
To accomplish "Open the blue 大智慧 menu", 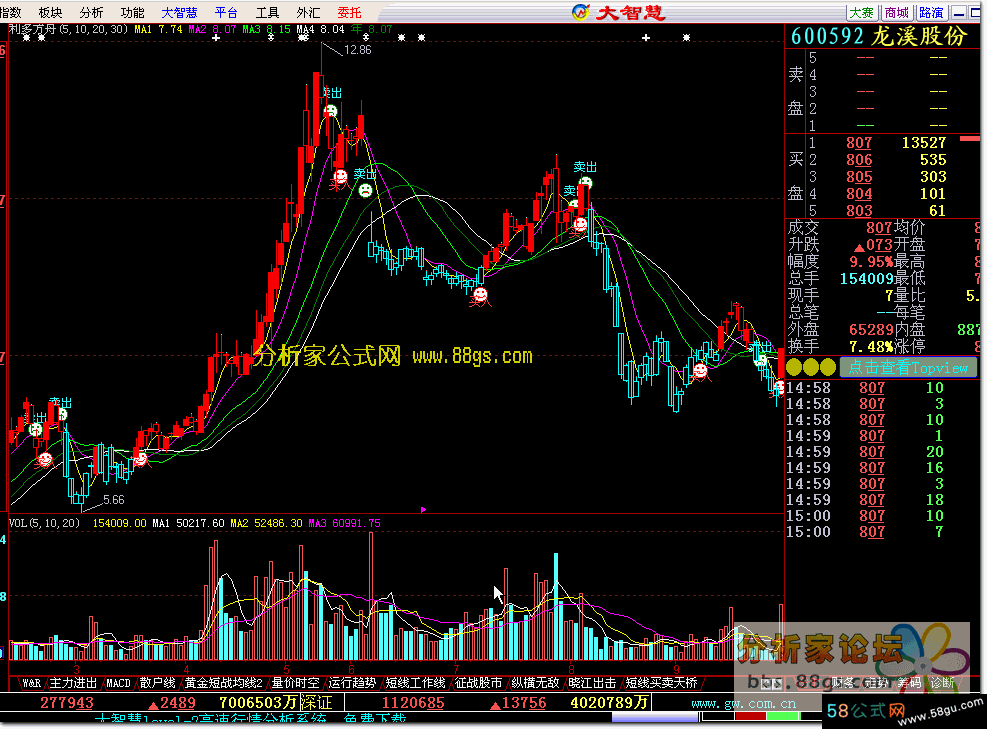I will (x=179, y=13).
